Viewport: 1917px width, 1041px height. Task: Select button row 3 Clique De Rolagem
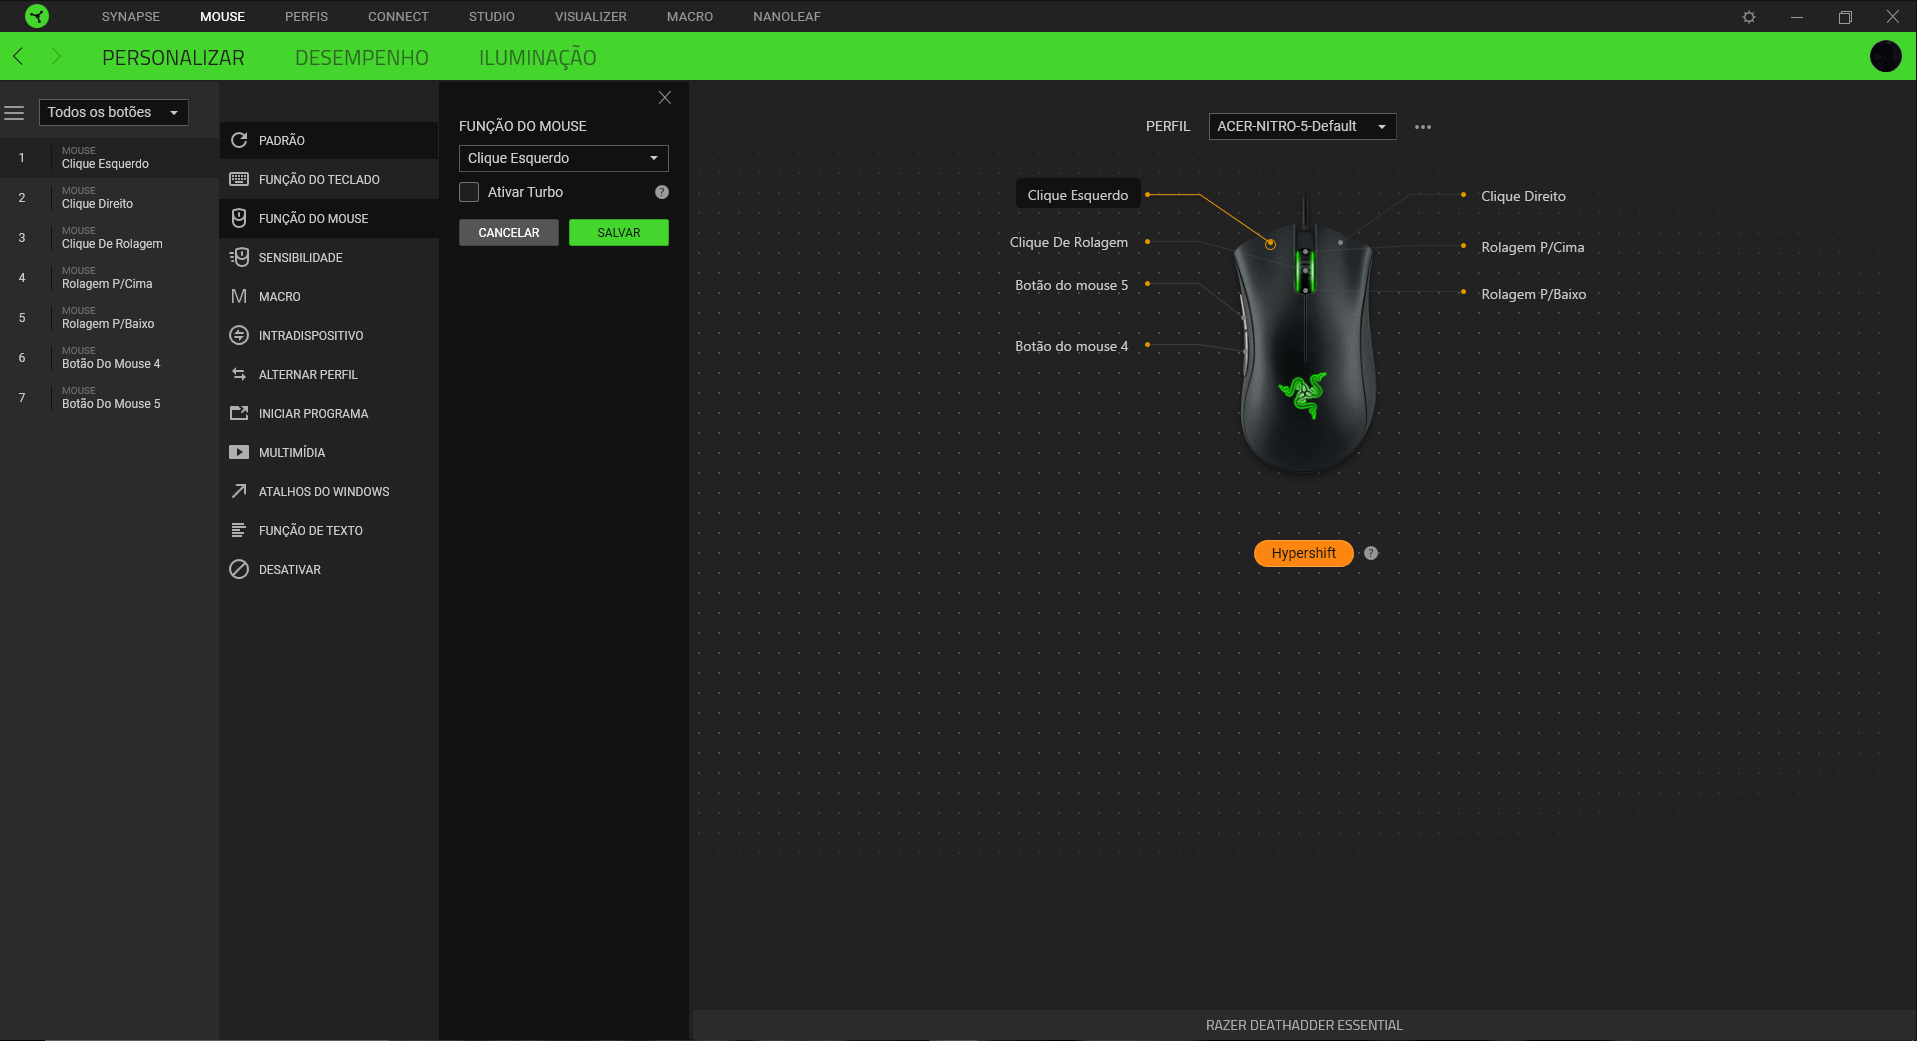coord(110,238)
